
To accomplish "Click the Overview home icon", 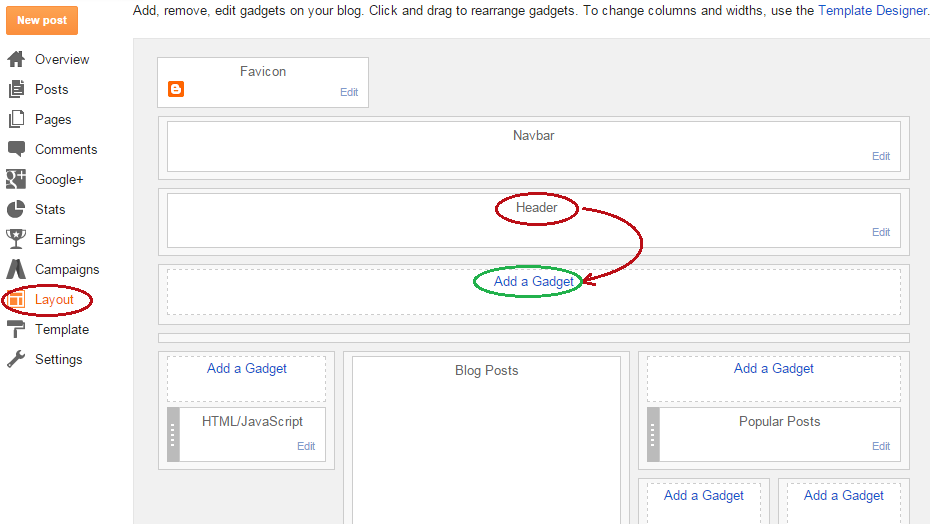I will pos(16,59).
